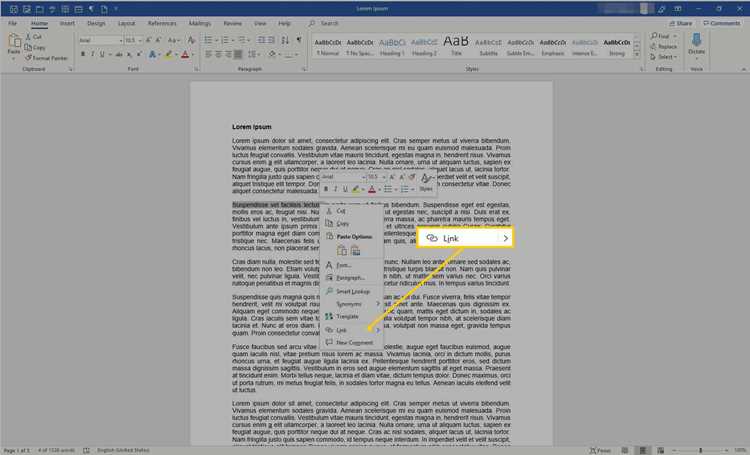
Task: Click Replace in the Editing group
Action: click(663, 47)
